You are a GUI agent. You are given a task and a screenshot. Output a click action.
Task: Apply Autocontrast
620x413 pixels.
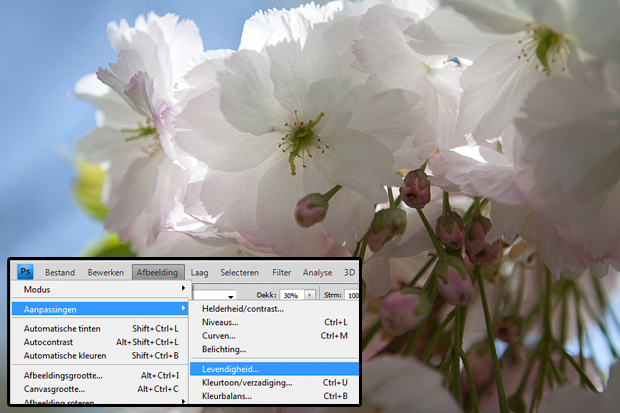pos(101,342)
